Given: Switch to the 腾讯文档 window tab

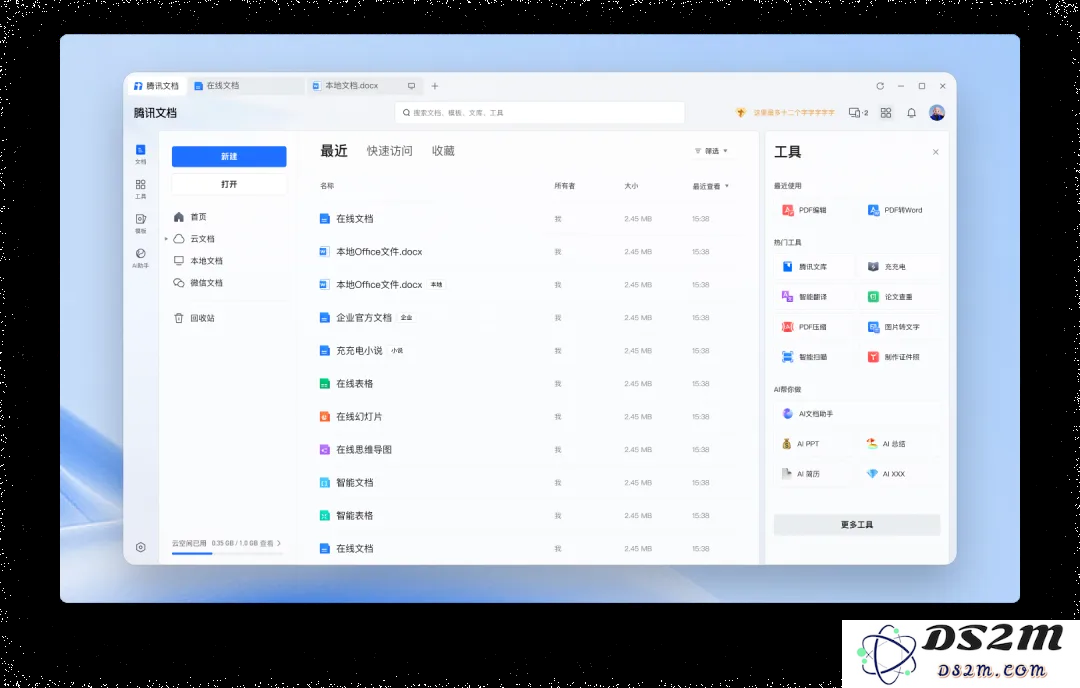Looking at the screenshot, I should (x=156, y=86).
